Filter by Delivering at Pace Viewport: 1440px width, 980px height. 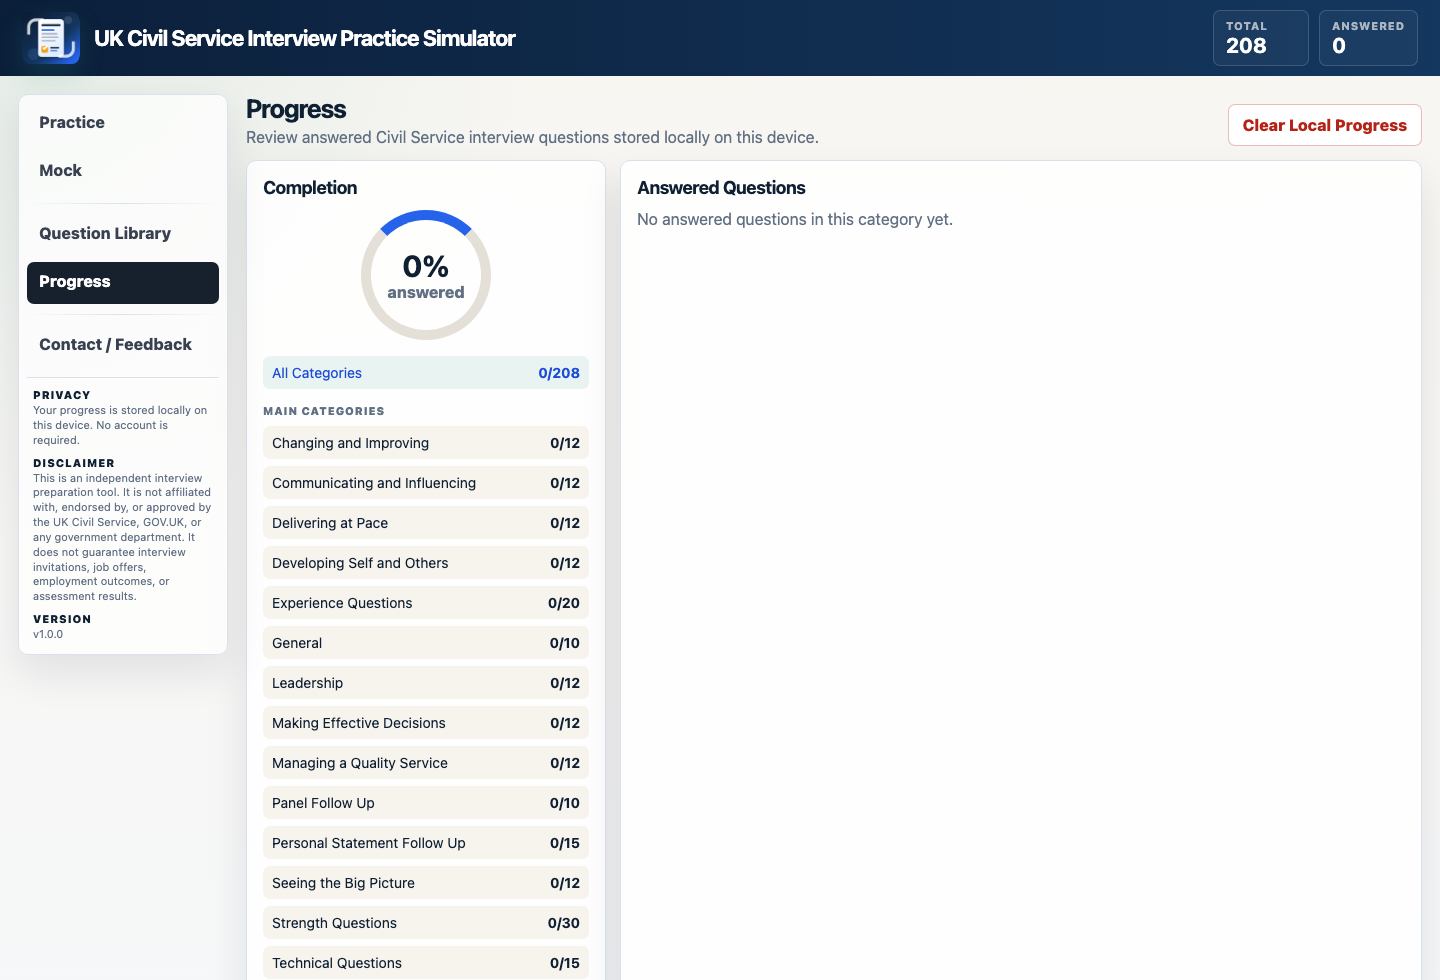tap(426, 523)
